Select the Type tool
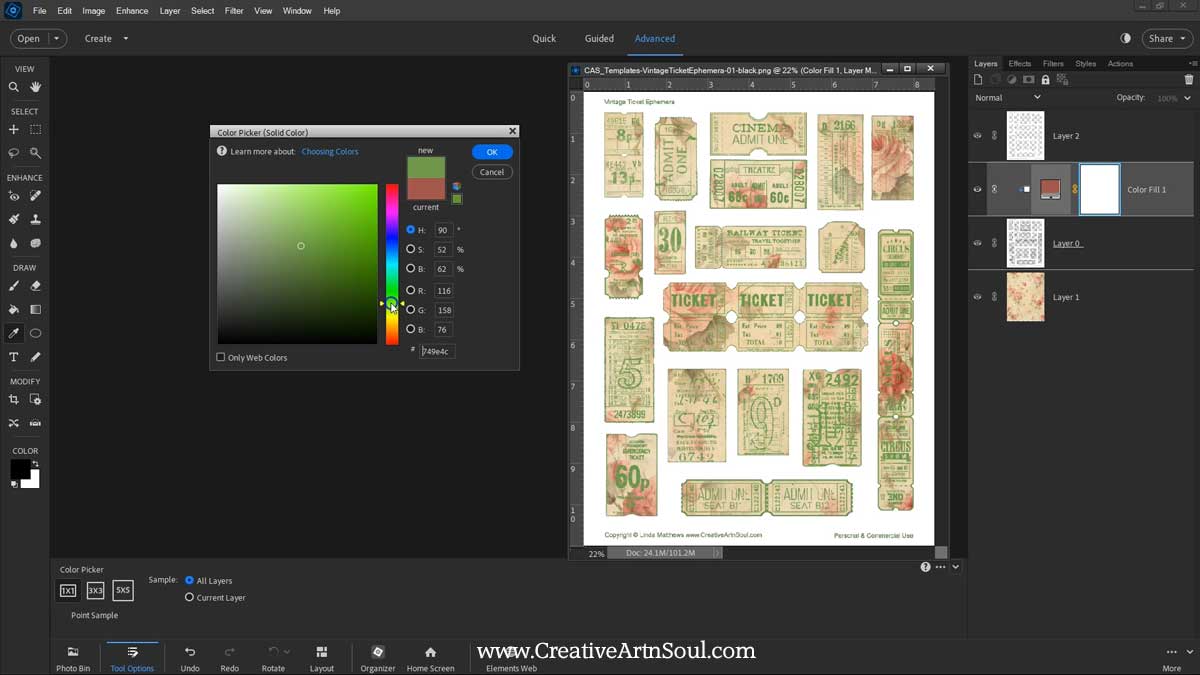Image resolution: width=1200 pixels, height=675 pixels. 14,357
